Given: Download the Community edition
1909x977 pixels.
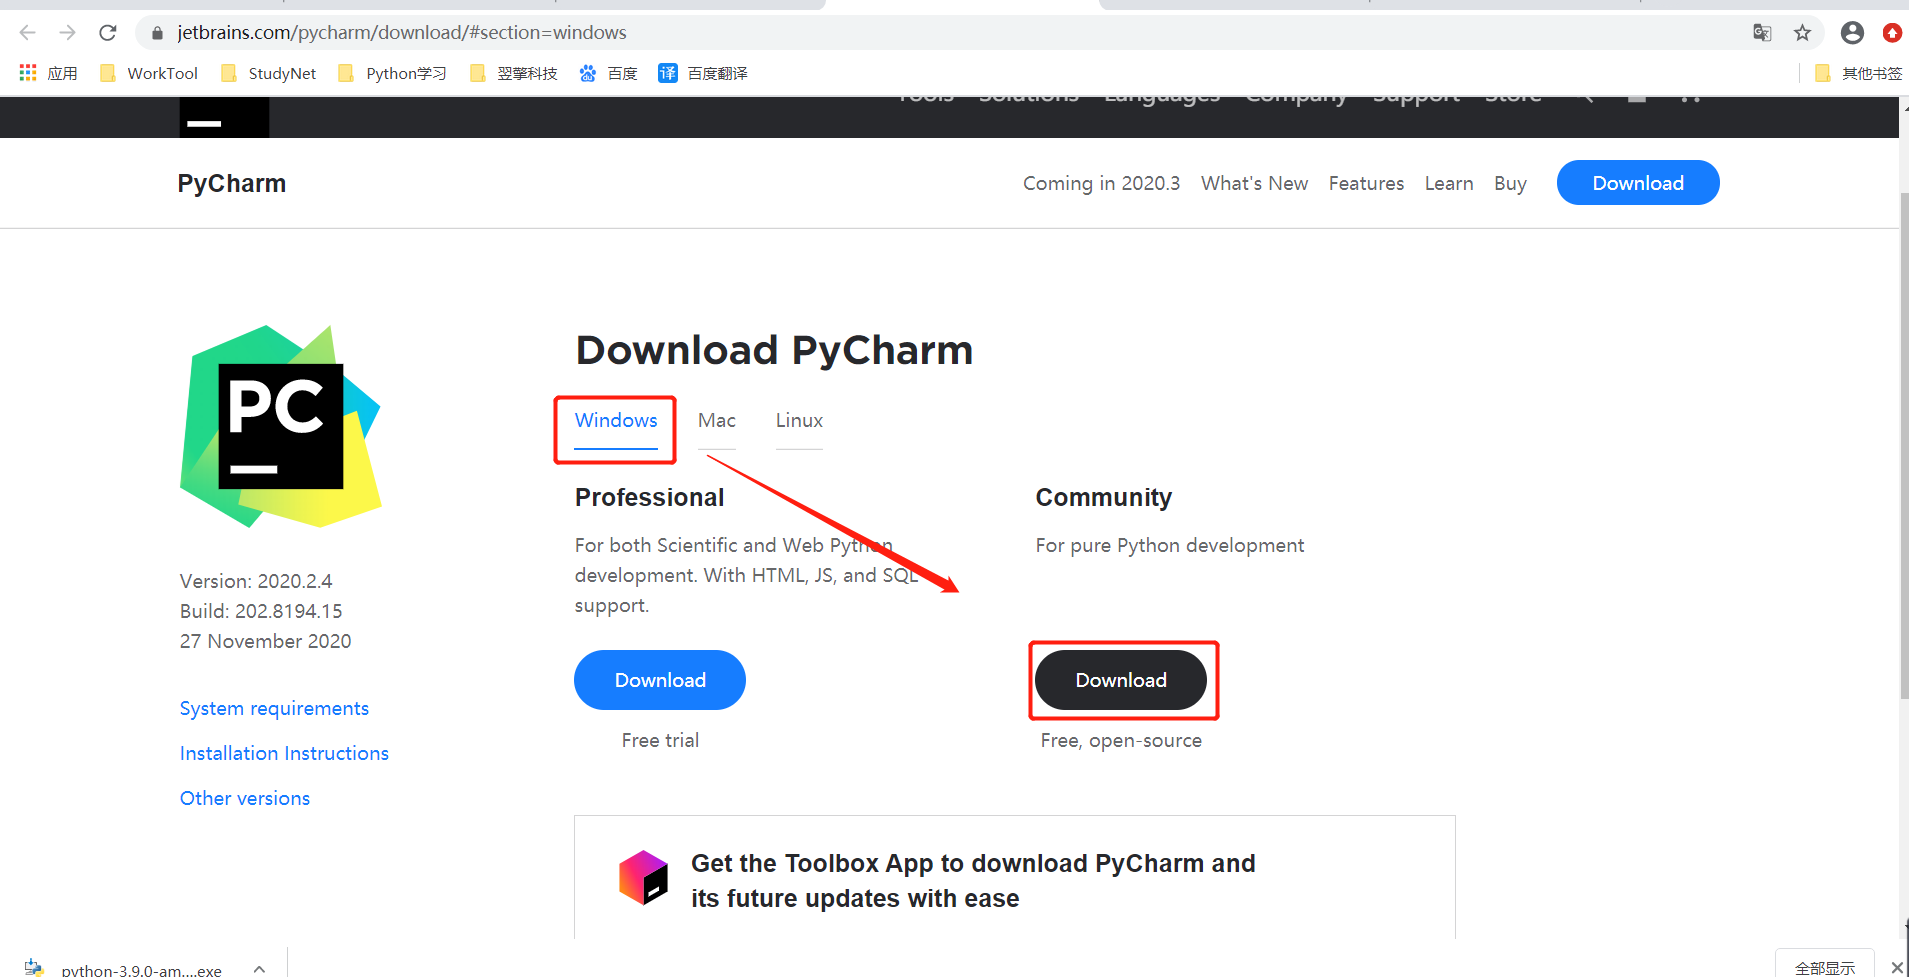Looking at the screenshot, I should (x=1121, y=680).
